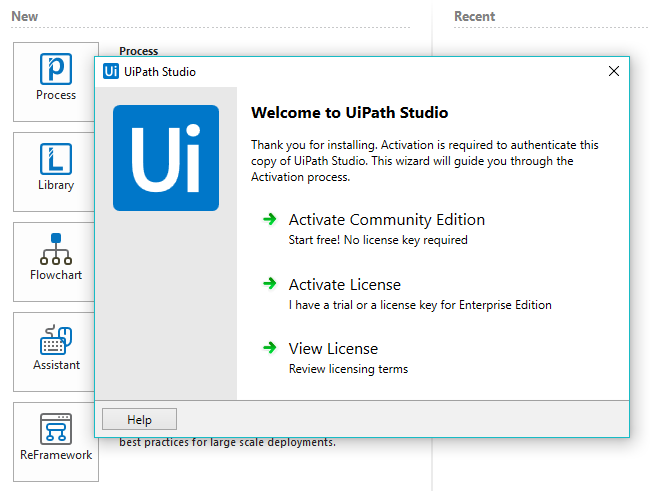Viewport: 650px width, 491px height.
Task: Select the Library template icon
Action: pos(55,160)
